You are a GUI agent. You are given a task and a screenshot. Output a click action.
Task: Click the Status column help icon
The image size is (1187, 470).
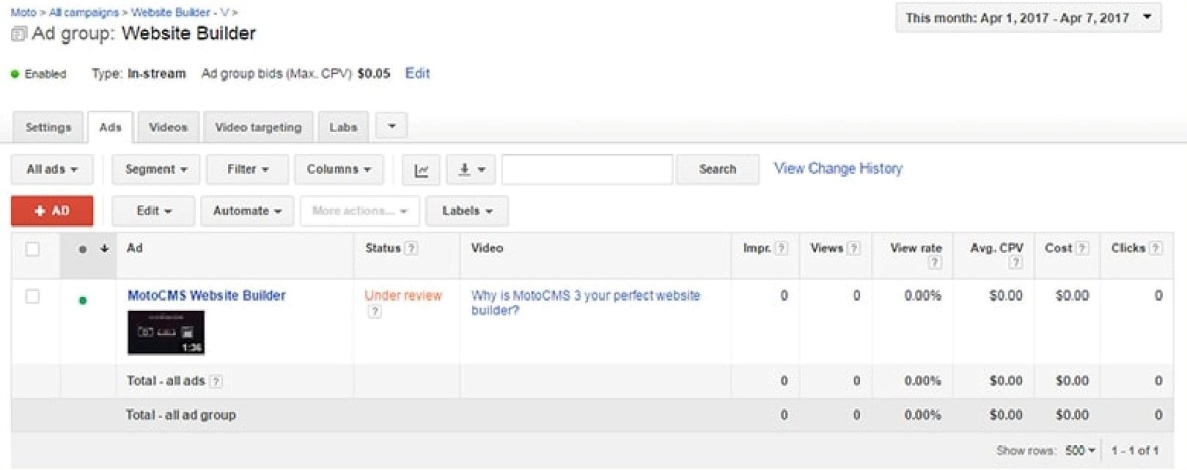[411, 249]
